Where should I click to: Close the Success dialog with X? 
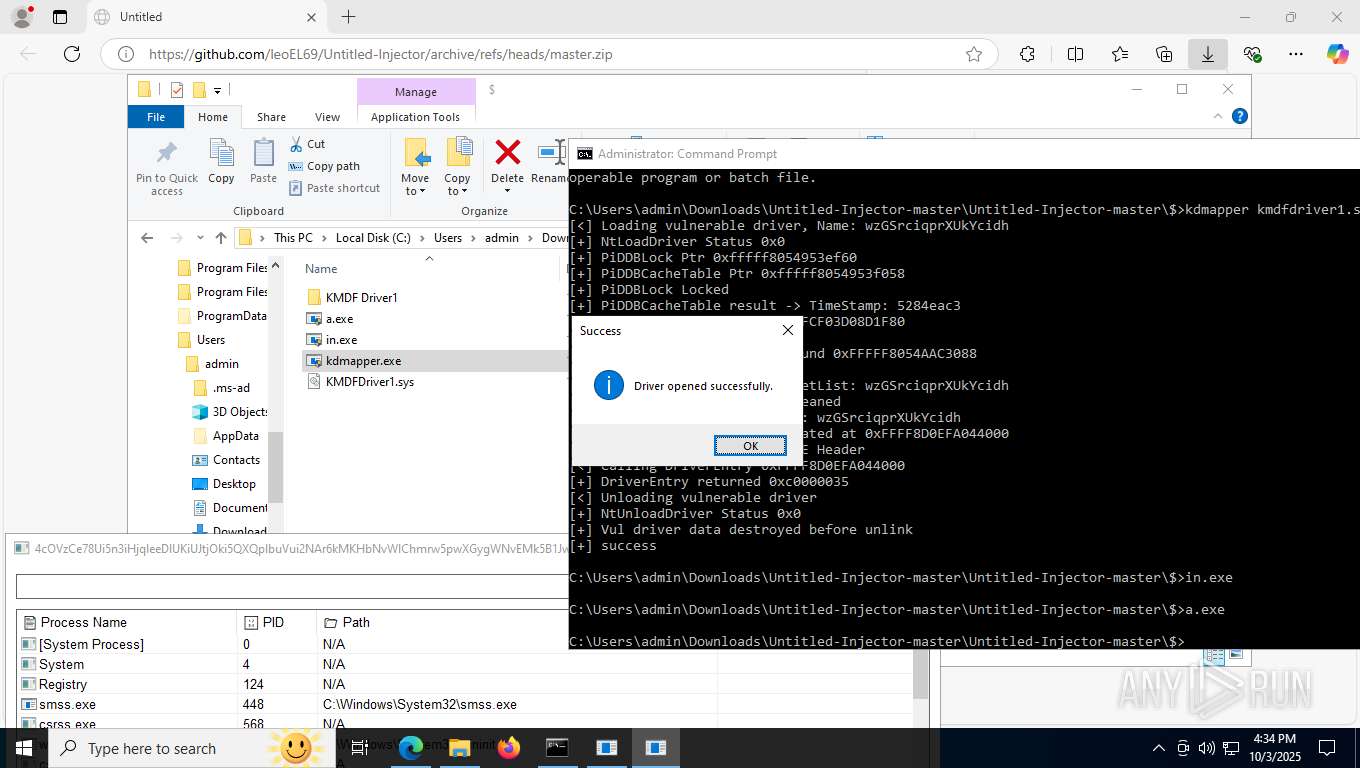click(x=787, y=330)
